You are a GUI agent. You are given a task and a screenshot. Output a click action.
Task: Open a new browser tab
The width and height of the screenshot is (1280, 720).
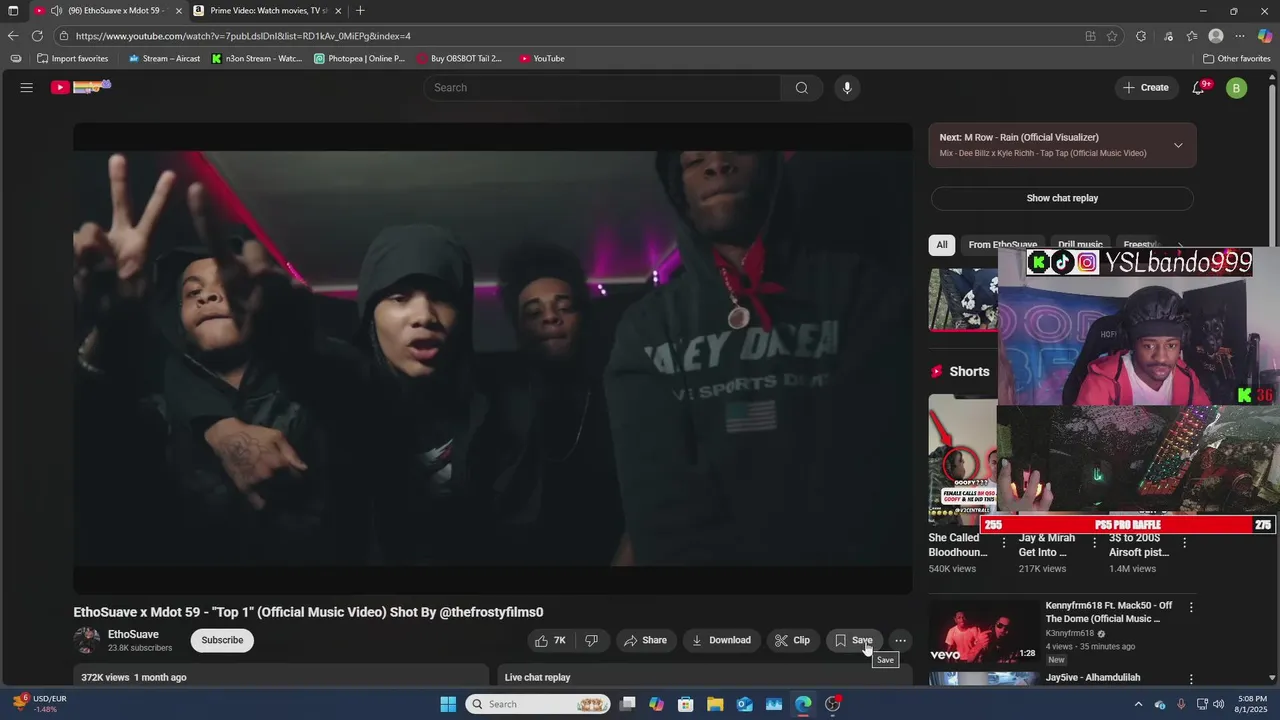[x=360, y=11]
